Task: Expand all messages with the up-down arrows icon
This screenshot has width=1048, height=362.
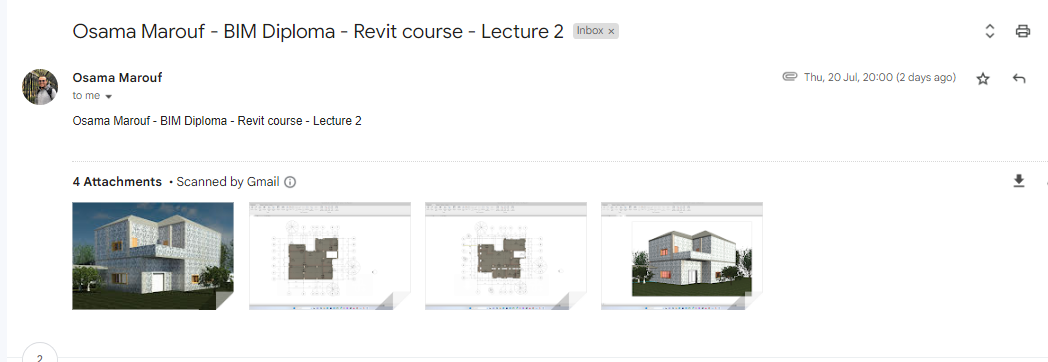Action: click(990, 31)
